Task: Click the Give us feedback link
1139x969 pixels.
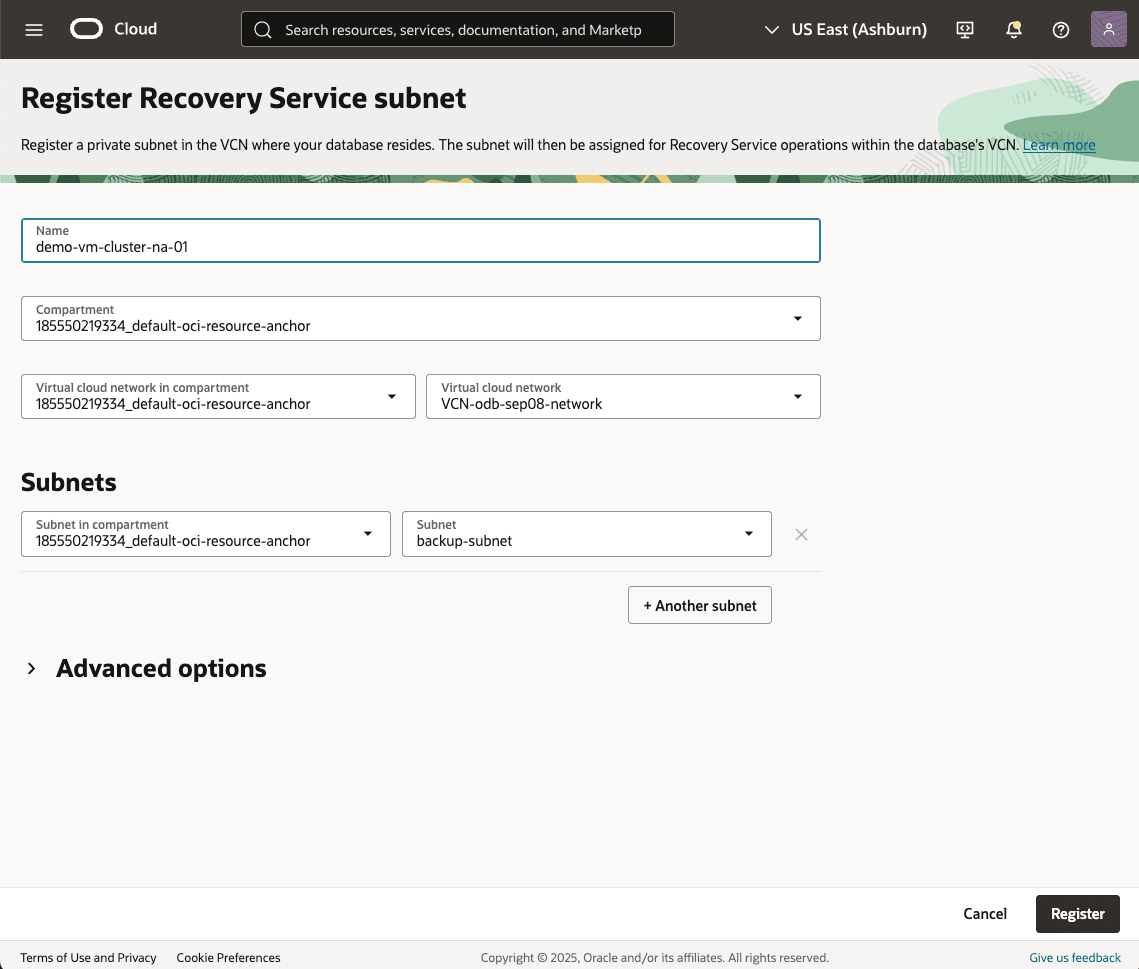Action: pos(1075,957)
